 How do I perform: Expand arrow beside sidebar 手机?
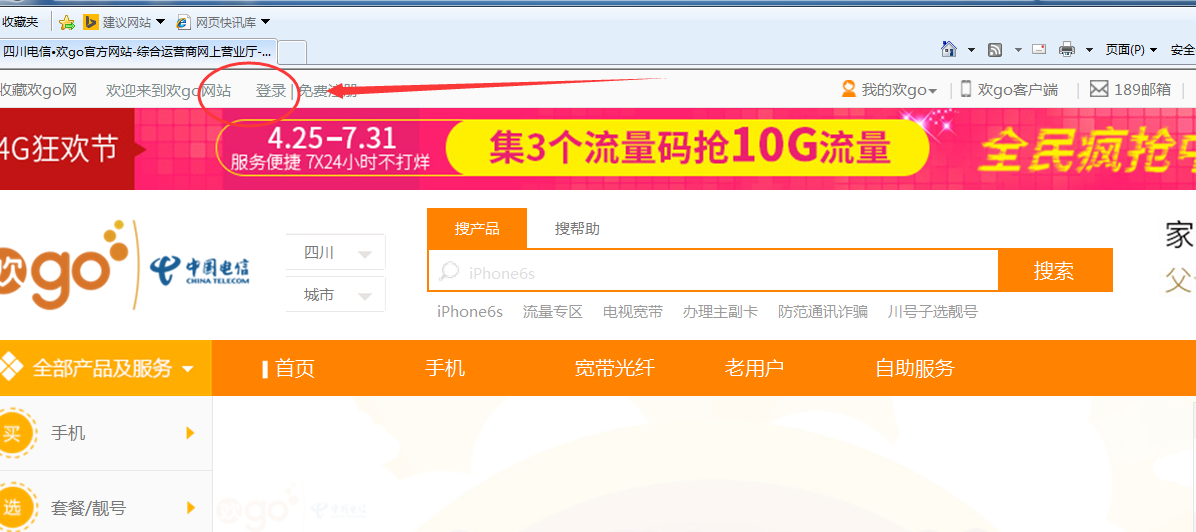[x=191, y=434]
